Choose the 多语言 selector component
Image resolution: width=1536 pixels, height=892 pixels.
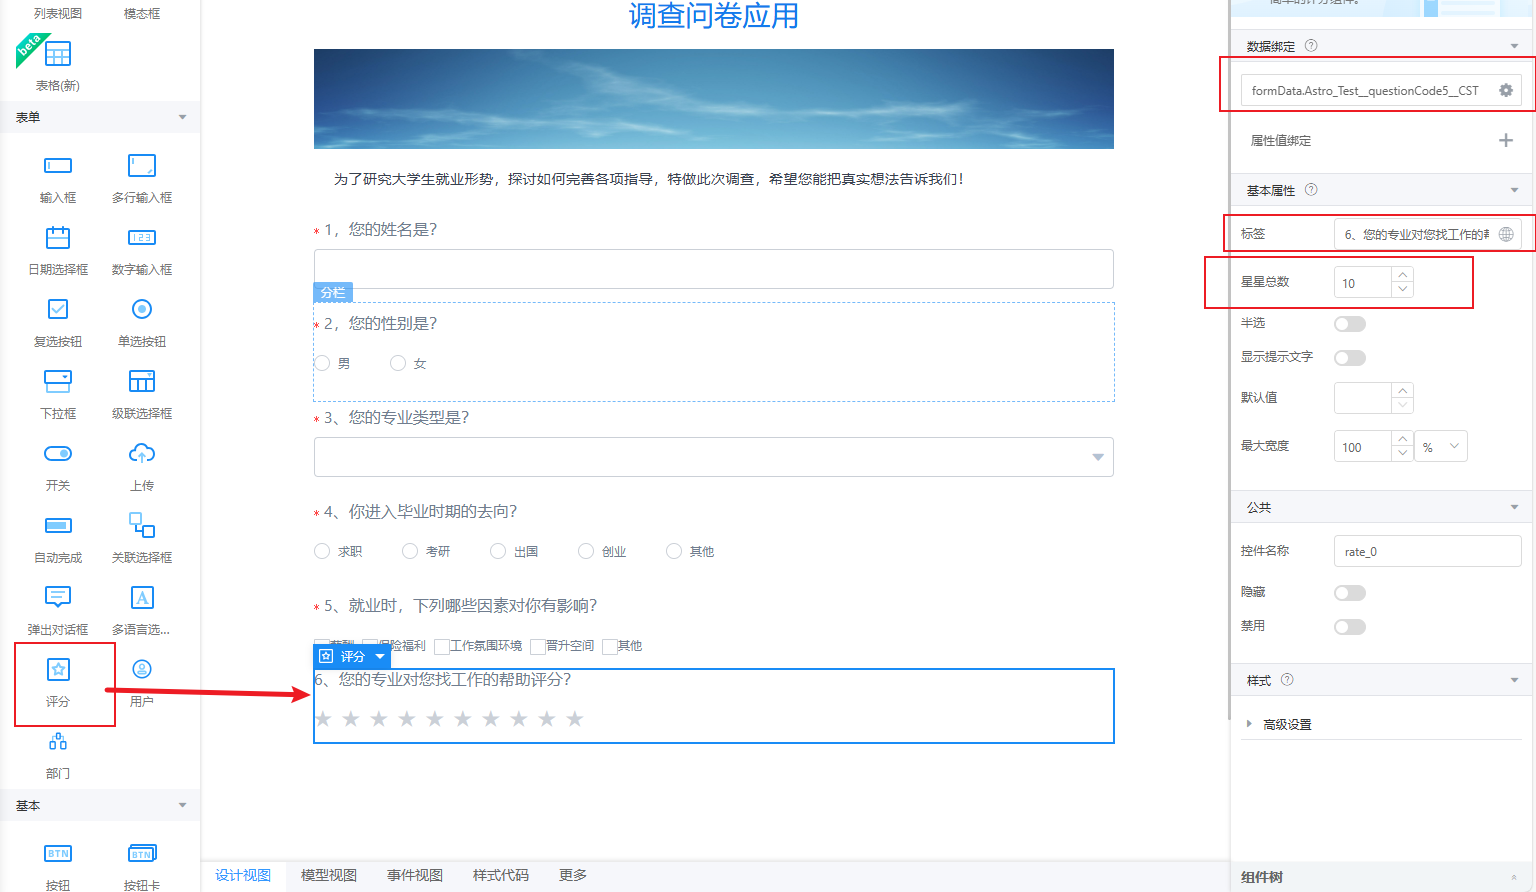pyautogui.click(x=142, y=598)
